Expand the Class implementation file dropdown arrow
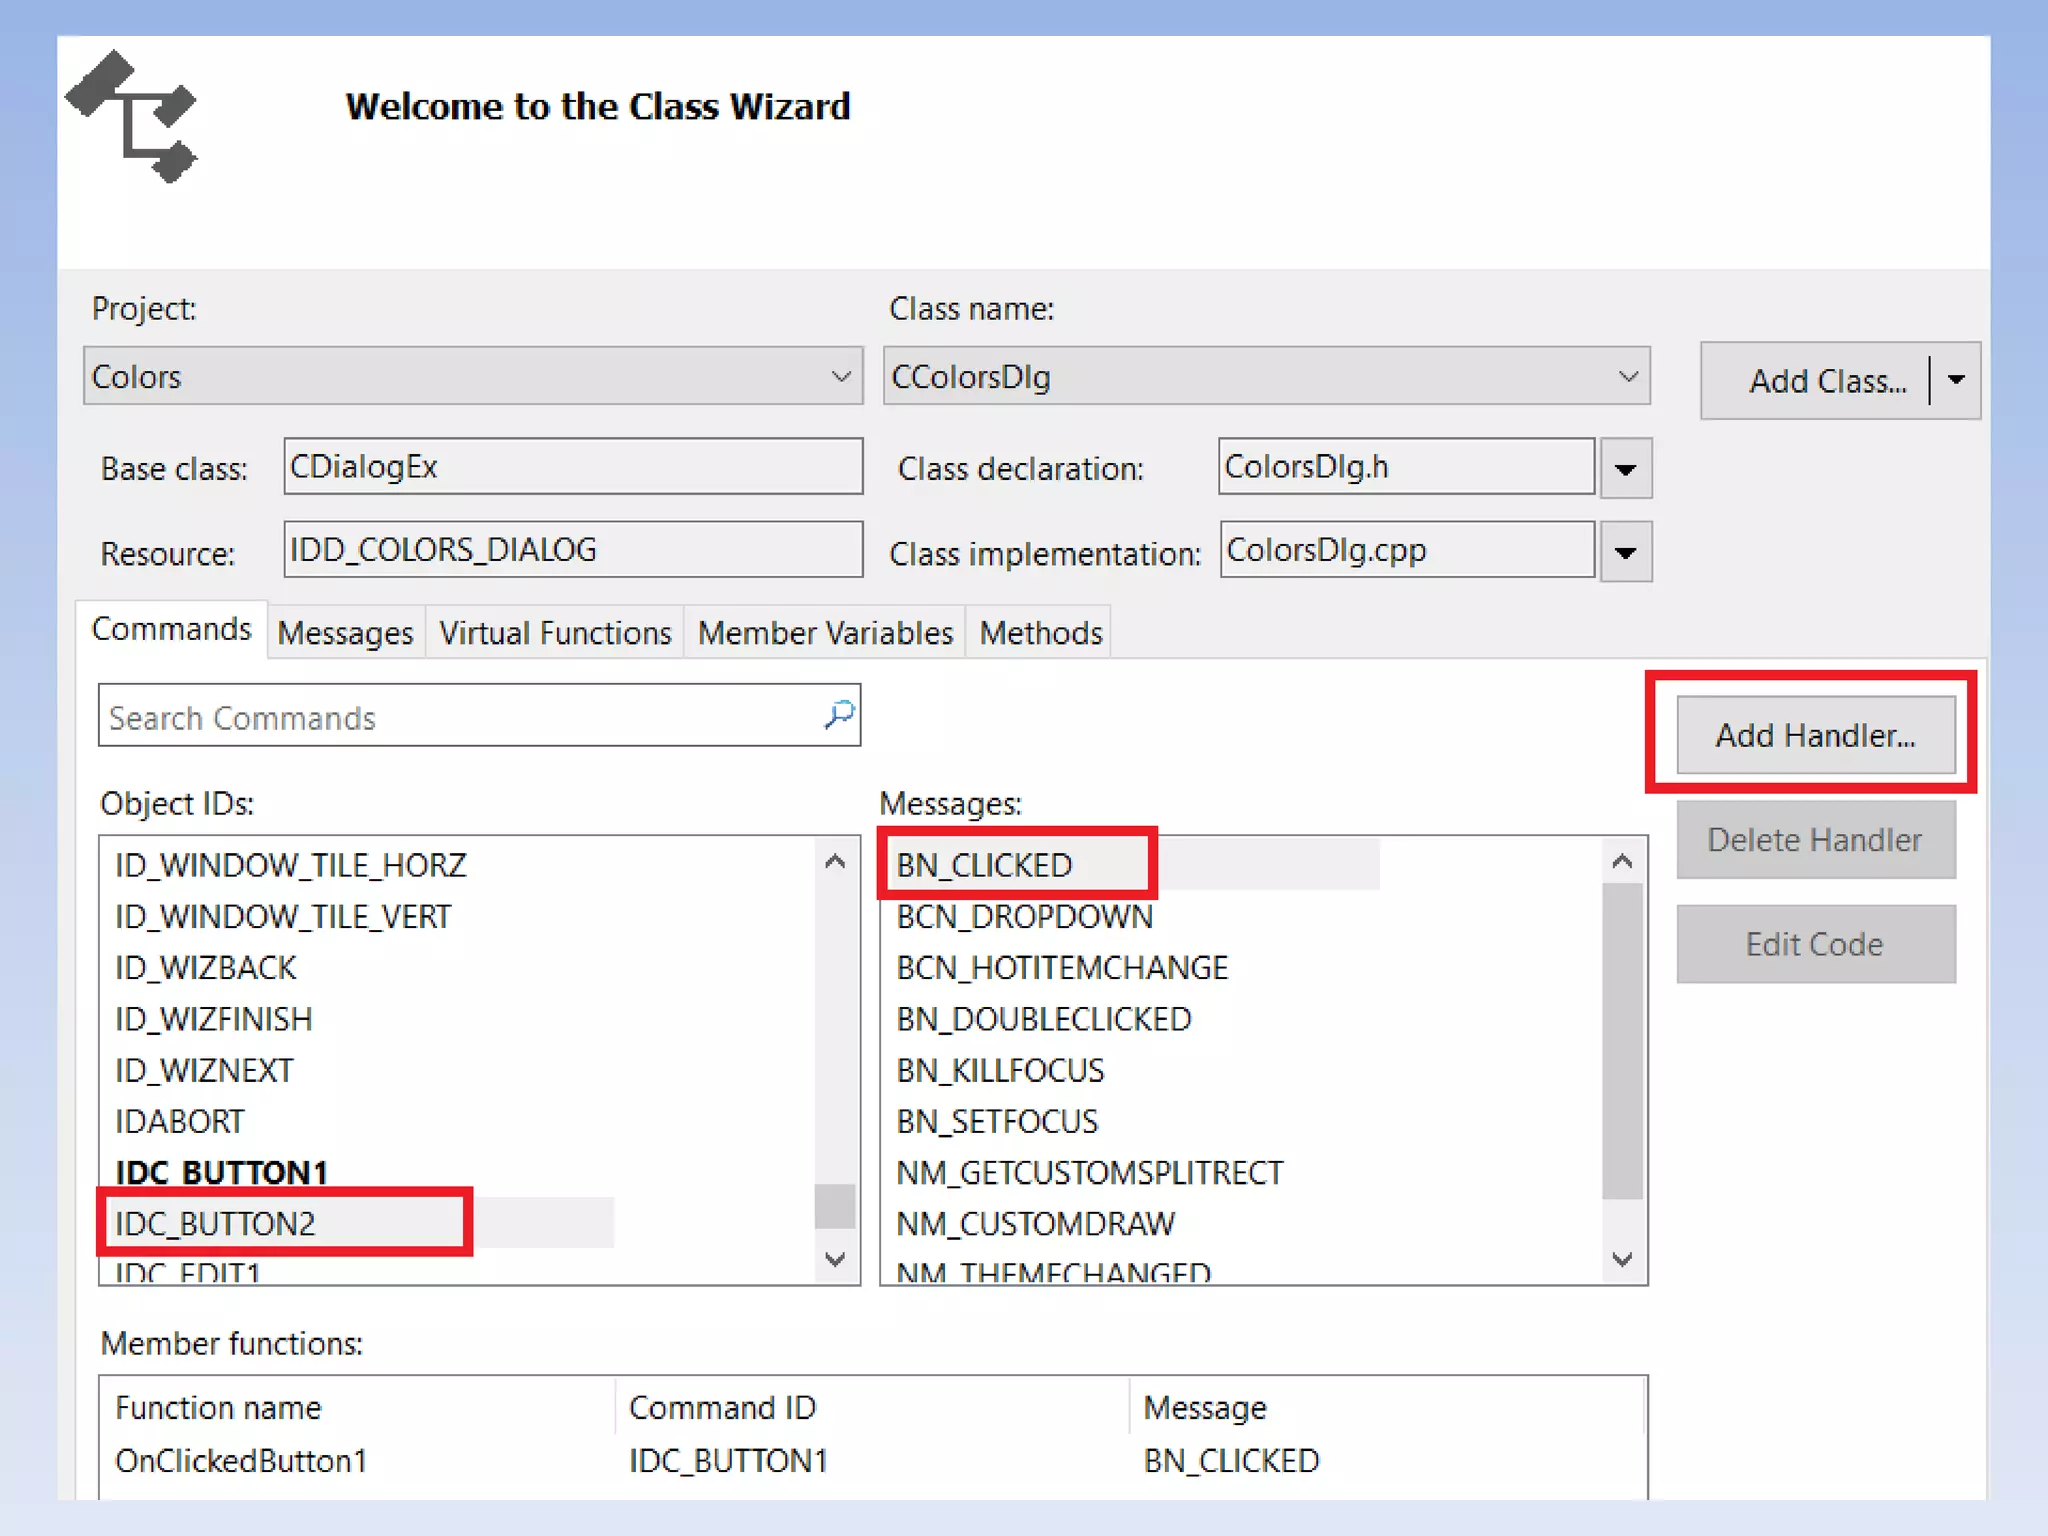Screen dimensions: 2048x1536 click(x=1625, y=551)
